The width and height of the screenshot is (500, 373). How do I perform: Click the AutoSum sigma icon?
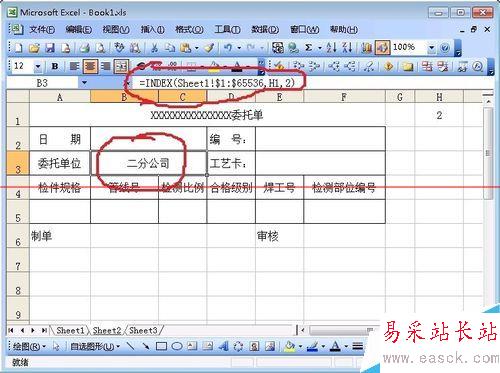(x=309, y=48)
